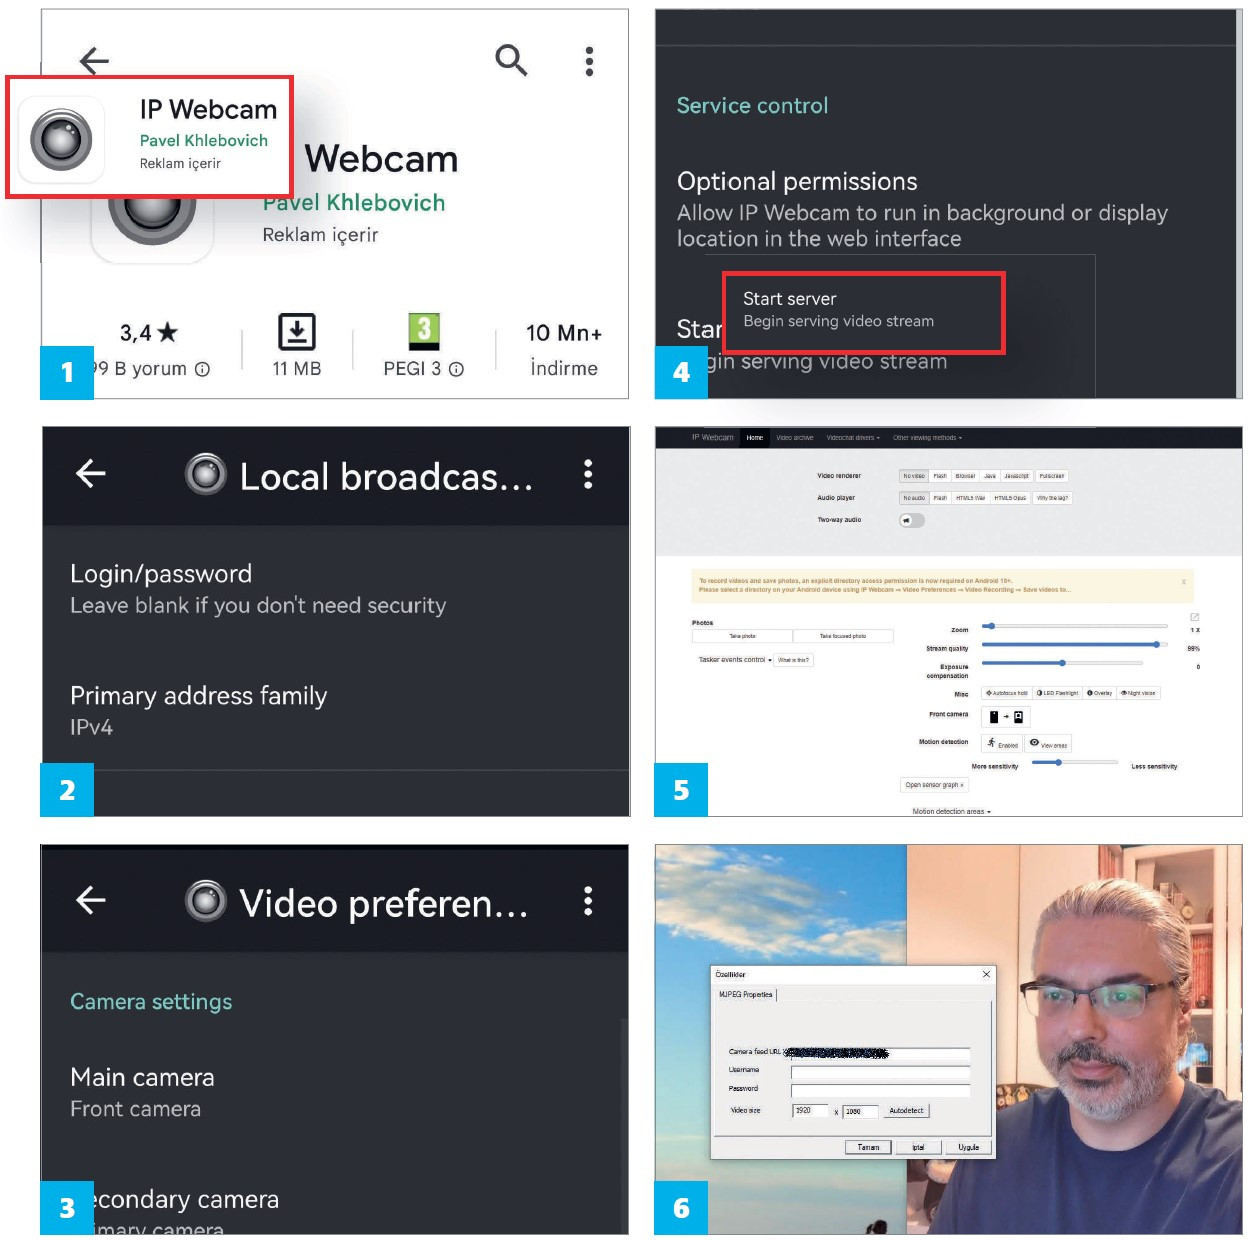Click the IP Webcam brand in the navbar

pos(712,437)
